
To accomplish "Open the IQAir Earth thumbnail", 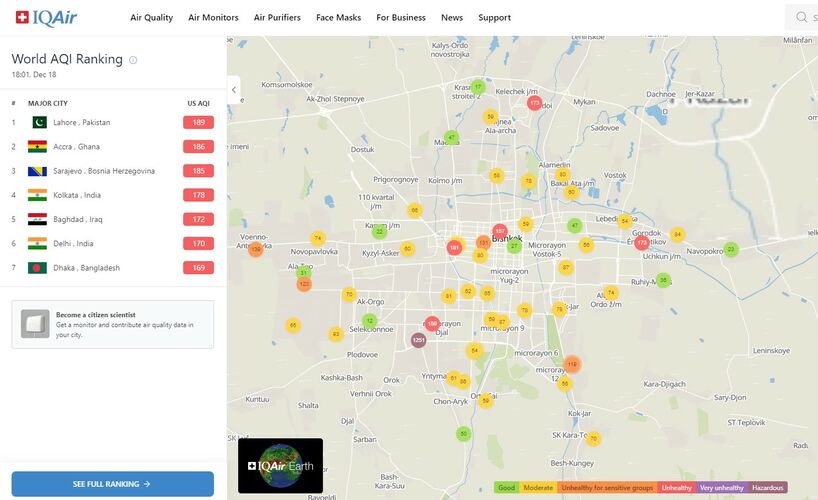I will click(280, 465).
